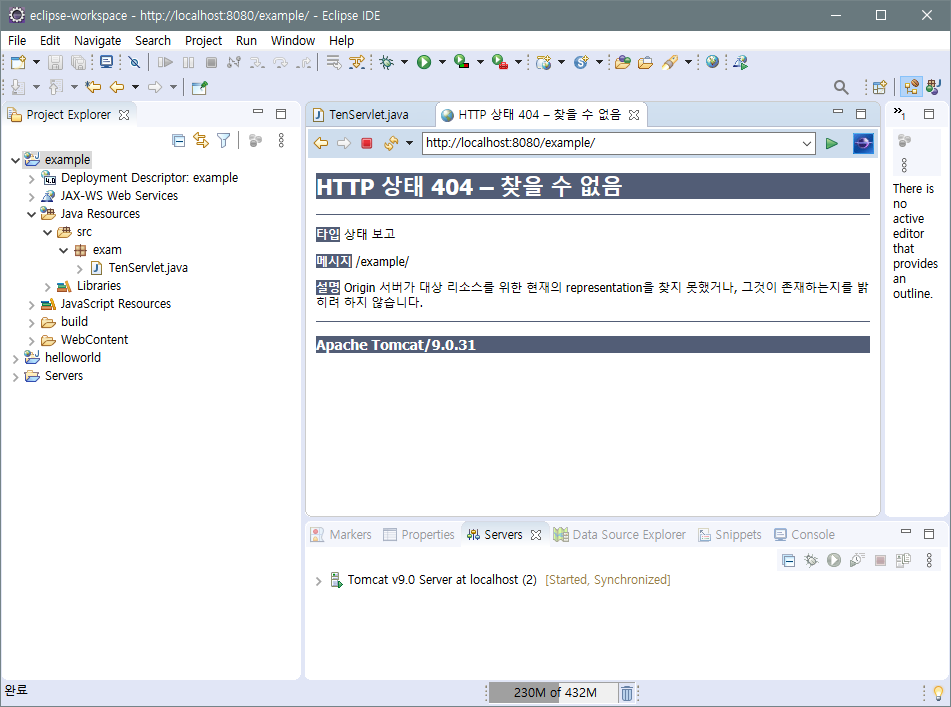
Task: Open Project Explorer View Menu dots
Action: tap(281, 141)
